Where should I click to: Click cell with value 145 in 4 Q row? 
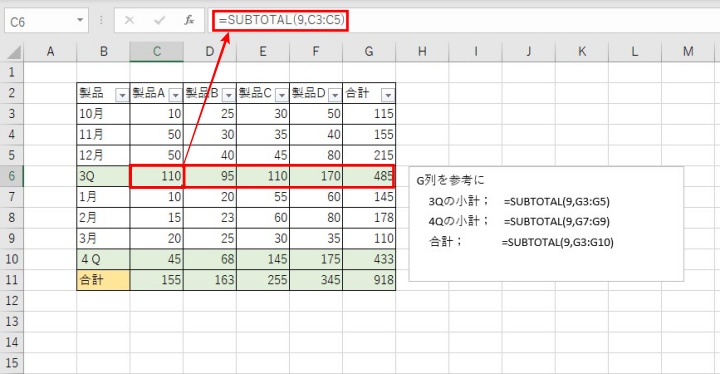coord(263,259)
